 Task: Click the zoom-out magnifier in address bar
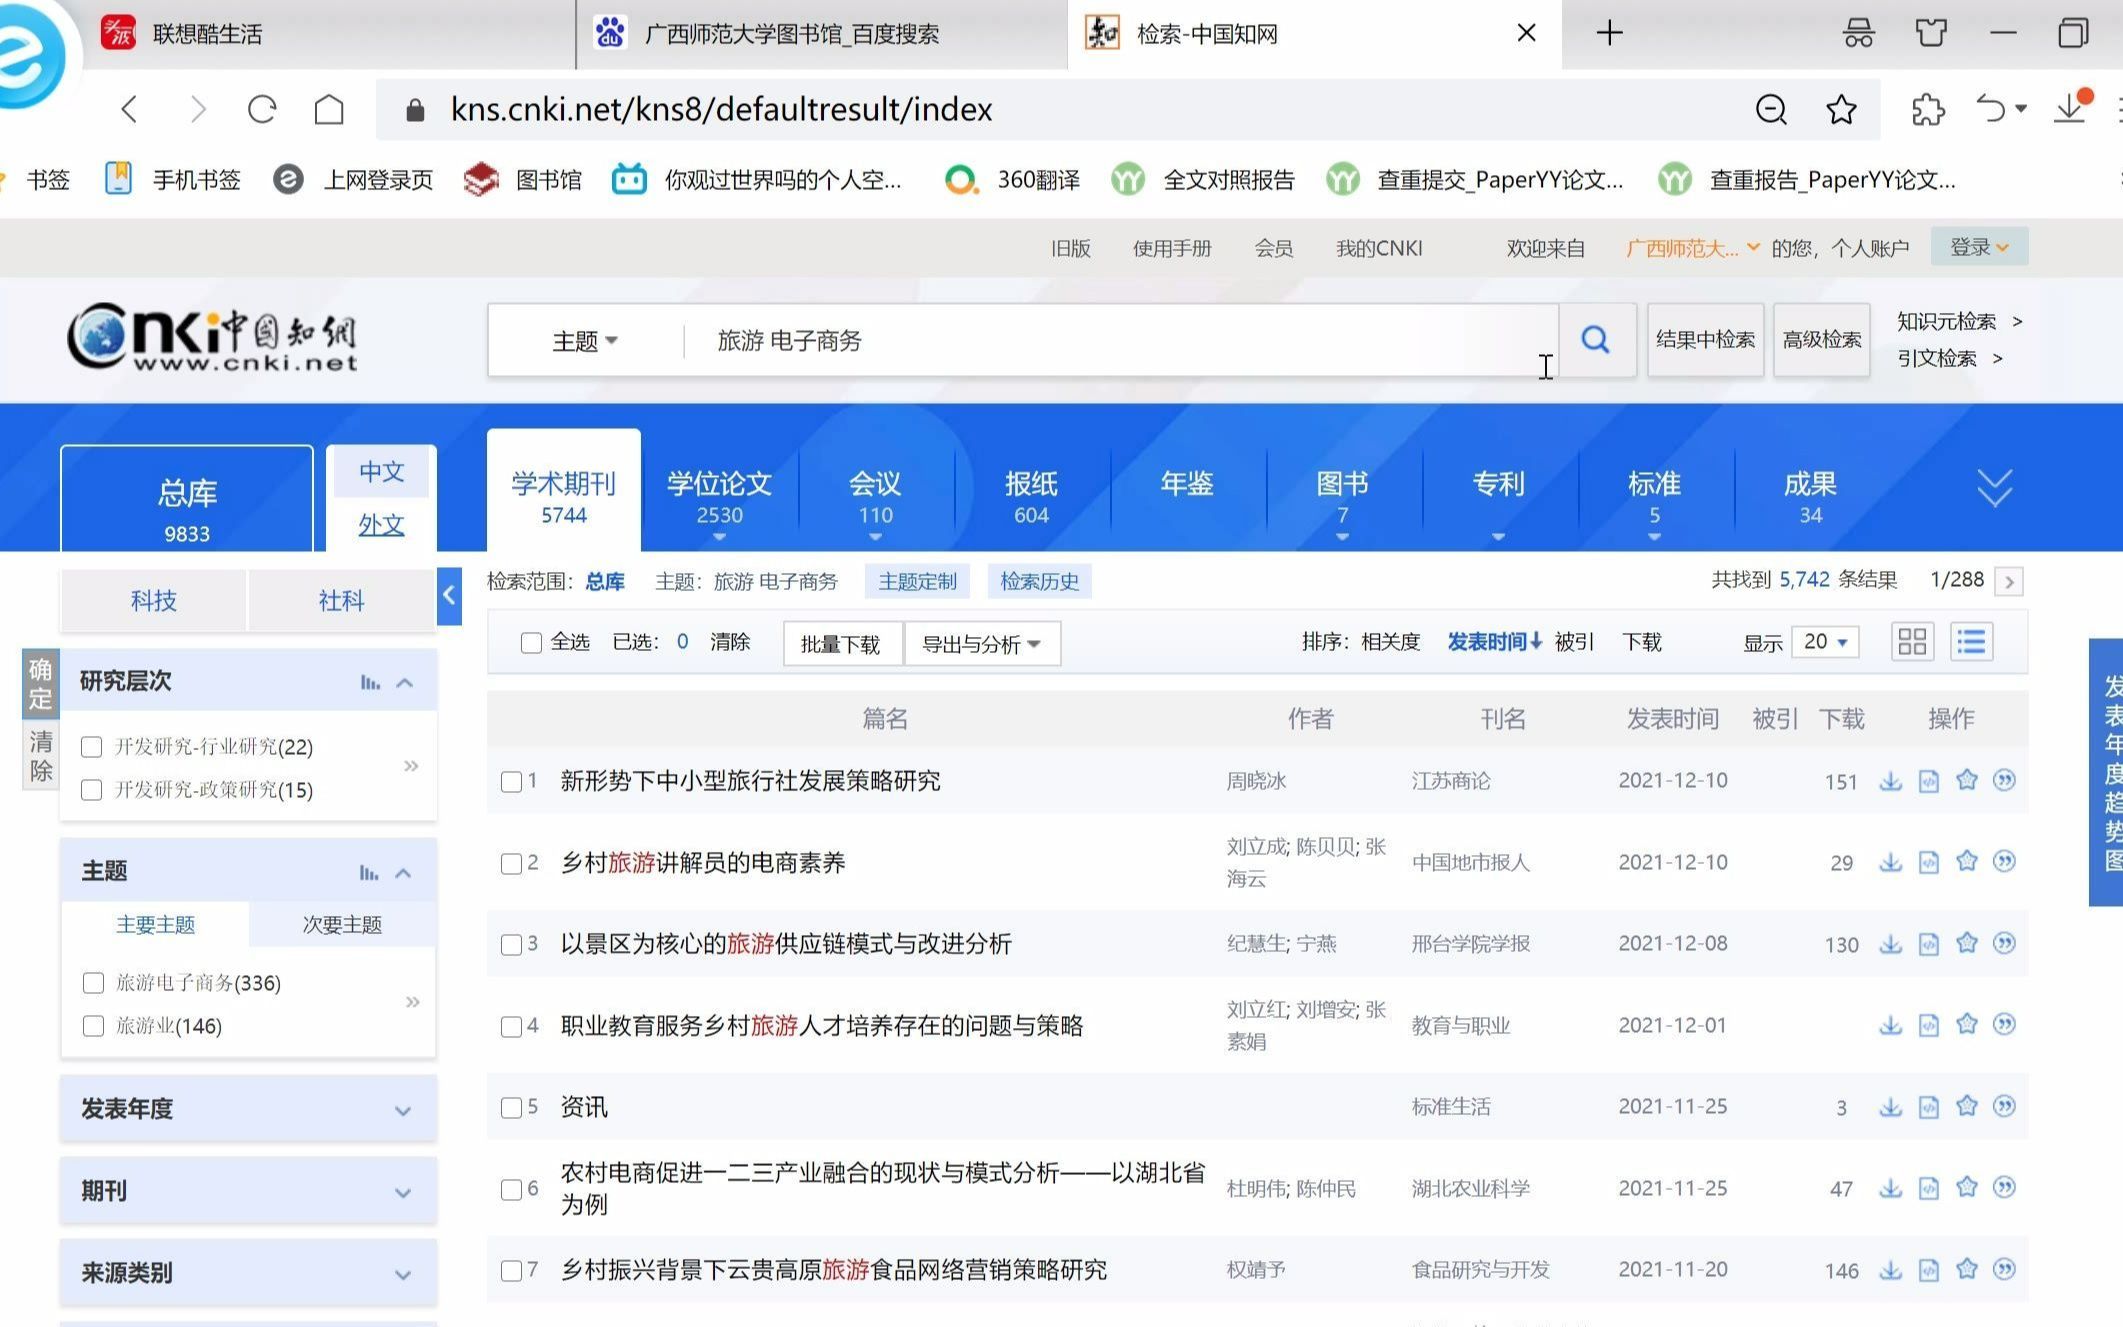coord(1771,109)
